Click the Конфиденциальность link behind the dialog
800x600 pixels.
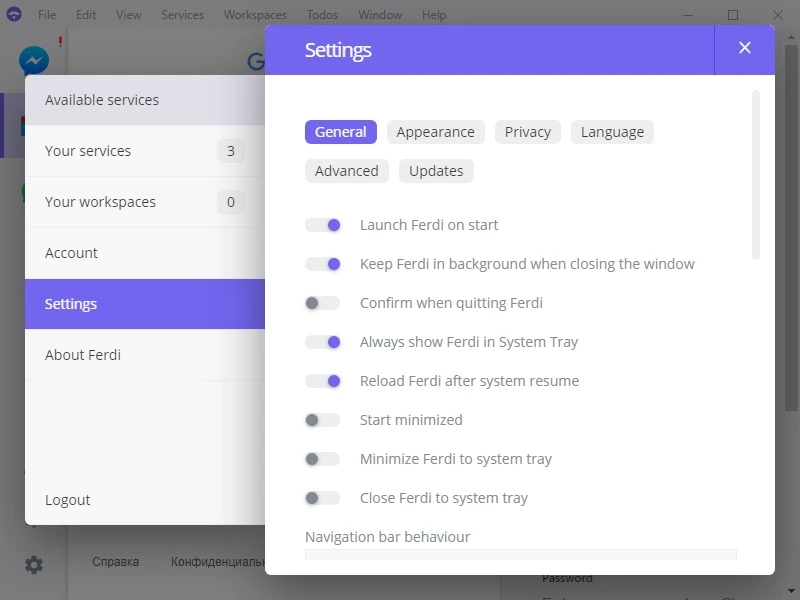218,562
